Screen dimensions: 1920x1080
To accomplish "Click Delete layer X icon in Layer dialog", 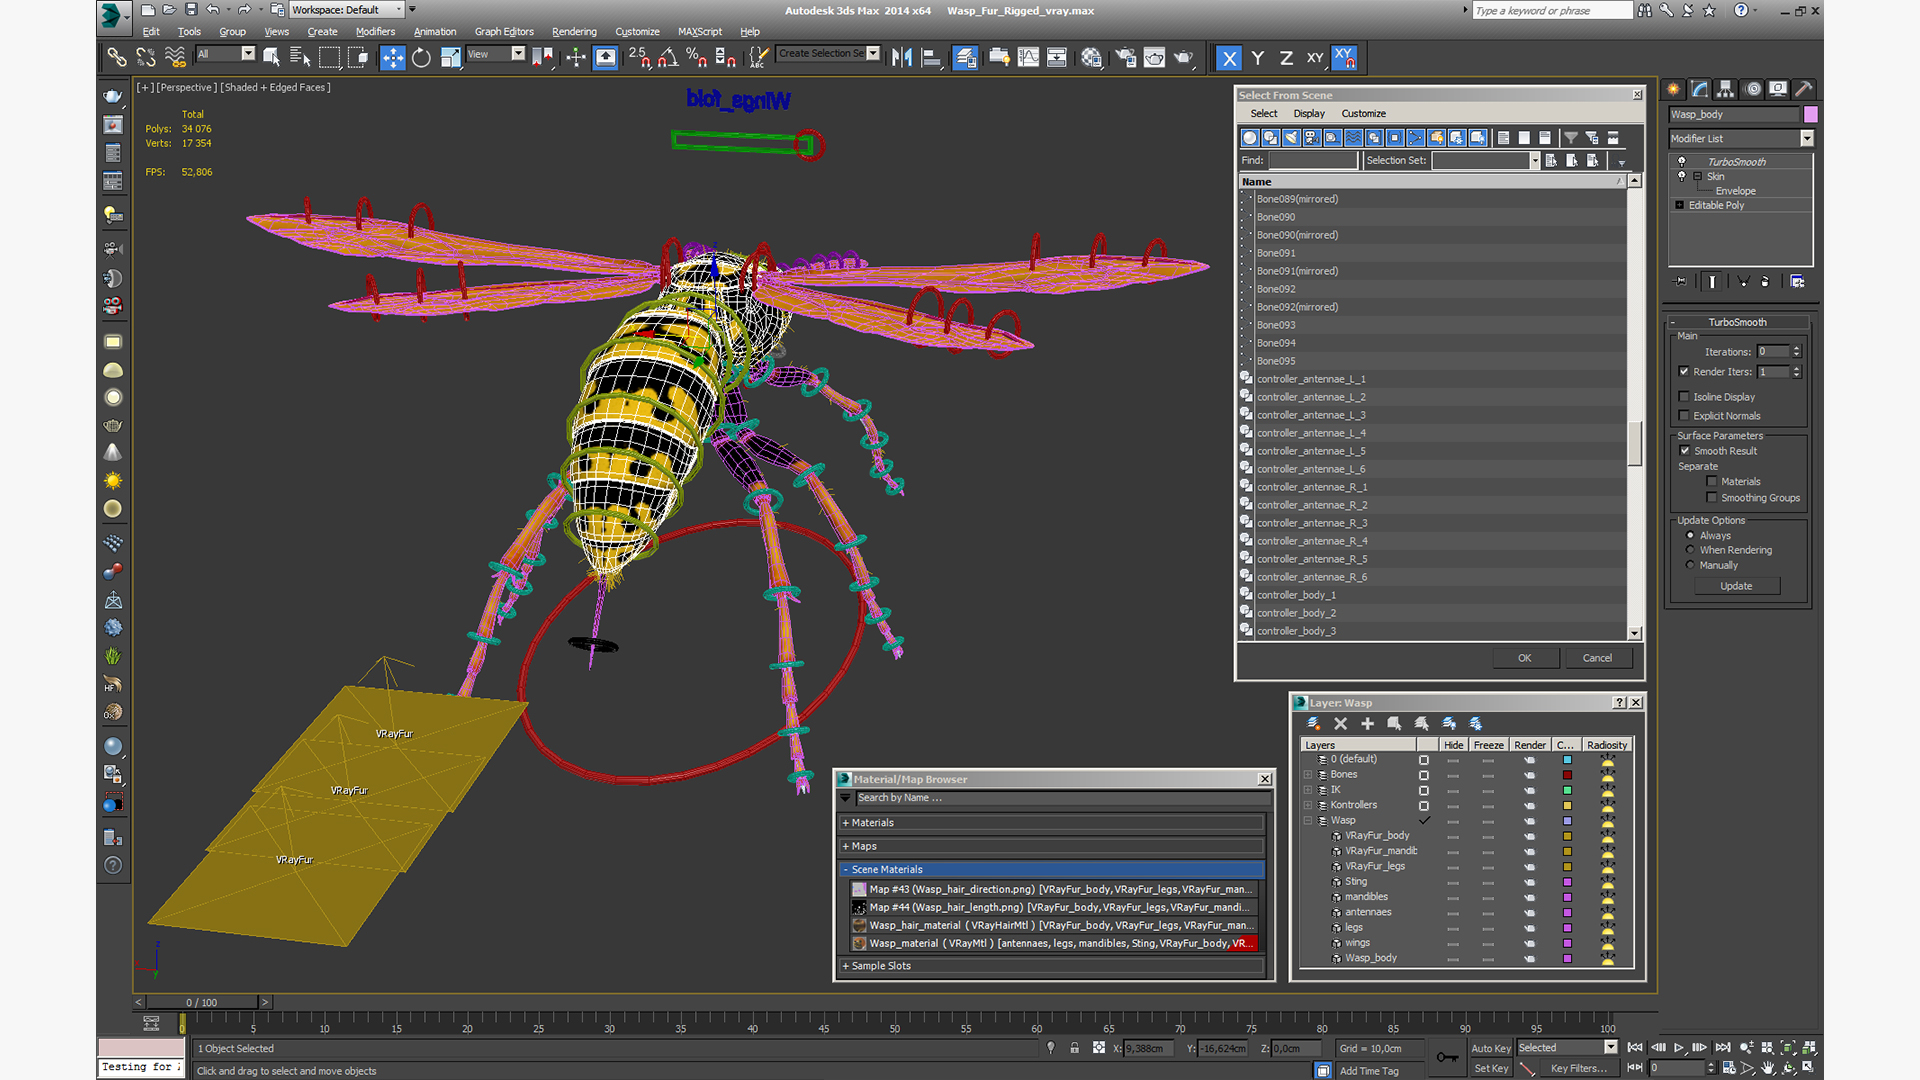I will click(x=1341, y=724).
